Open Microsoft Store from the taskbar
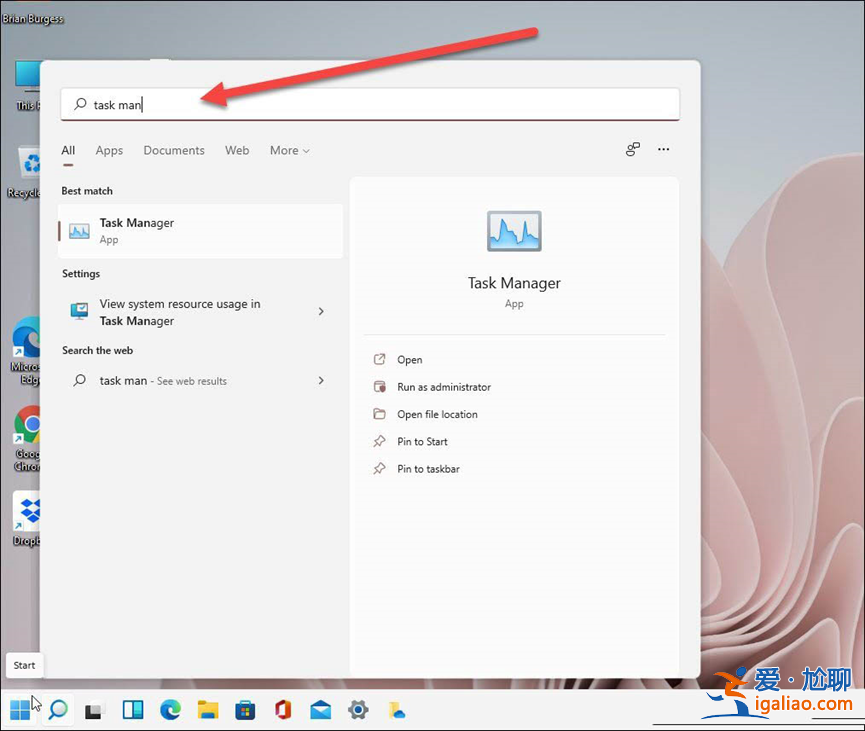This screenshot has width=865, height=731. tap(245, 709)
